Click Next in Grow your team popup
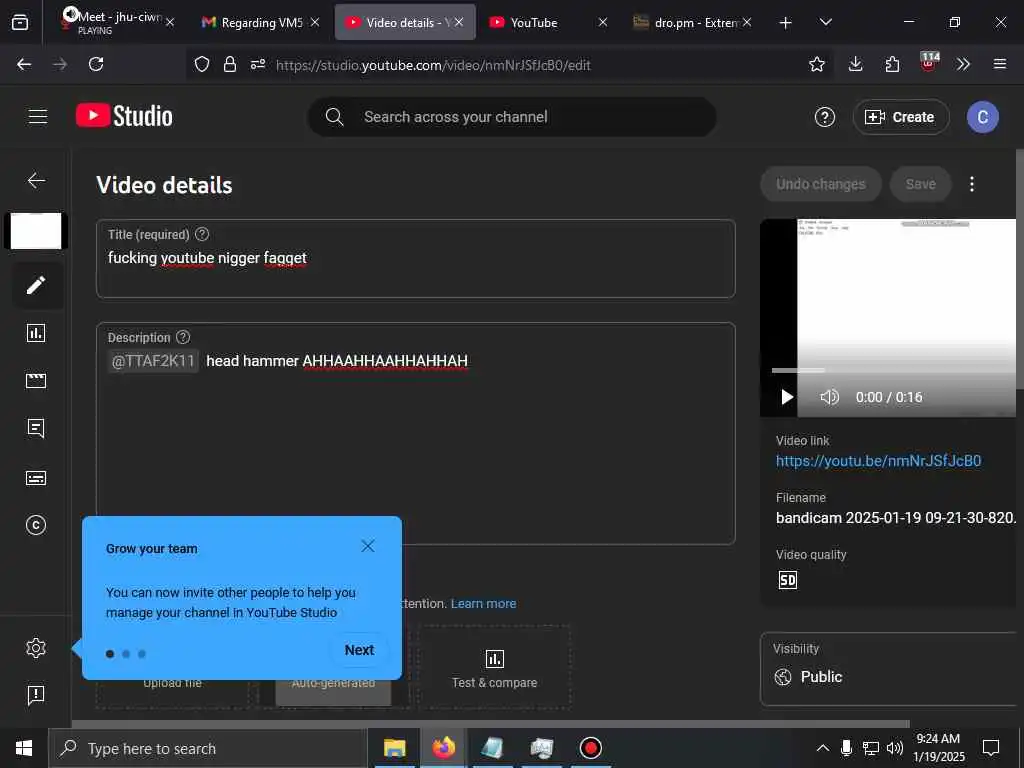The width and height of the screenshot is (1024, 768). point(359,650)
